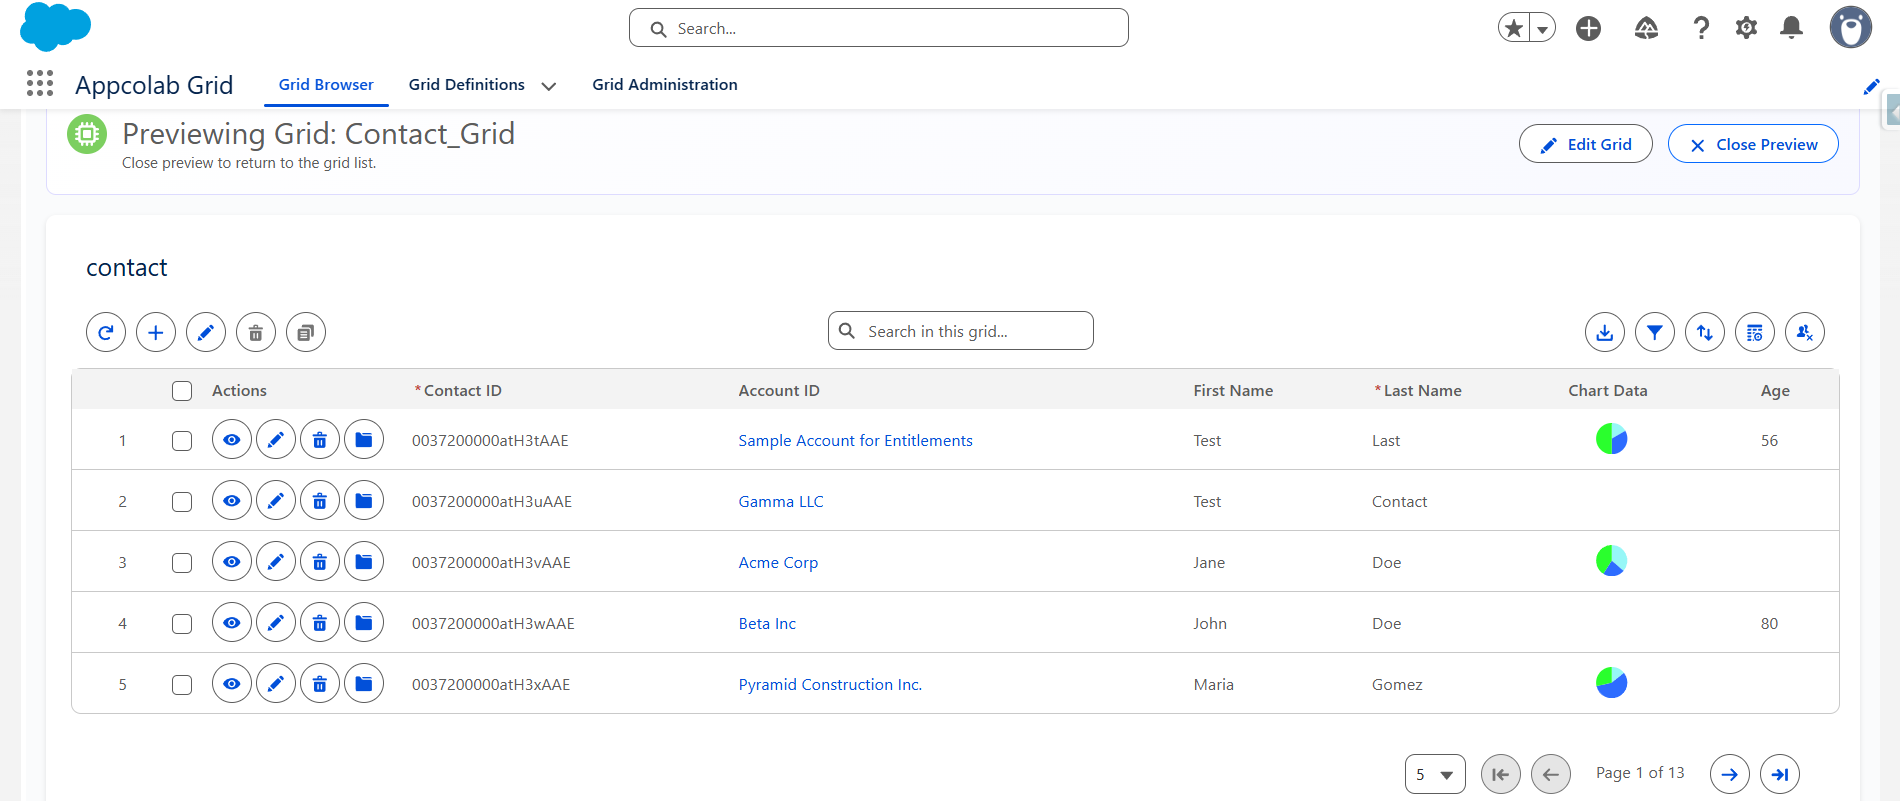Click the export download icon
The image size is (1900, 801).
[1605, 332]
